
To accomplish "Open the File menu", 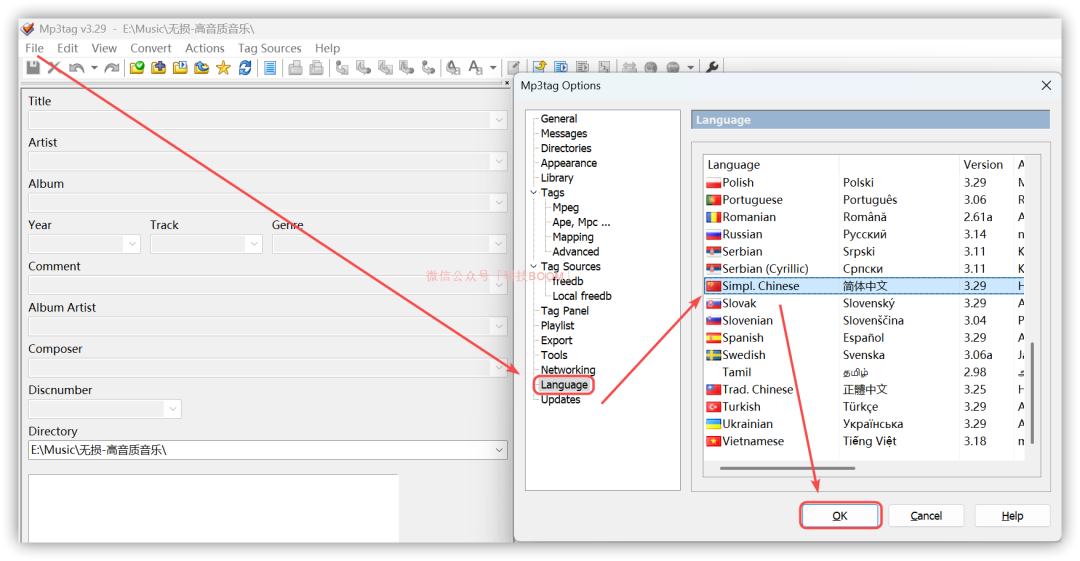I will tap(34, 48).
